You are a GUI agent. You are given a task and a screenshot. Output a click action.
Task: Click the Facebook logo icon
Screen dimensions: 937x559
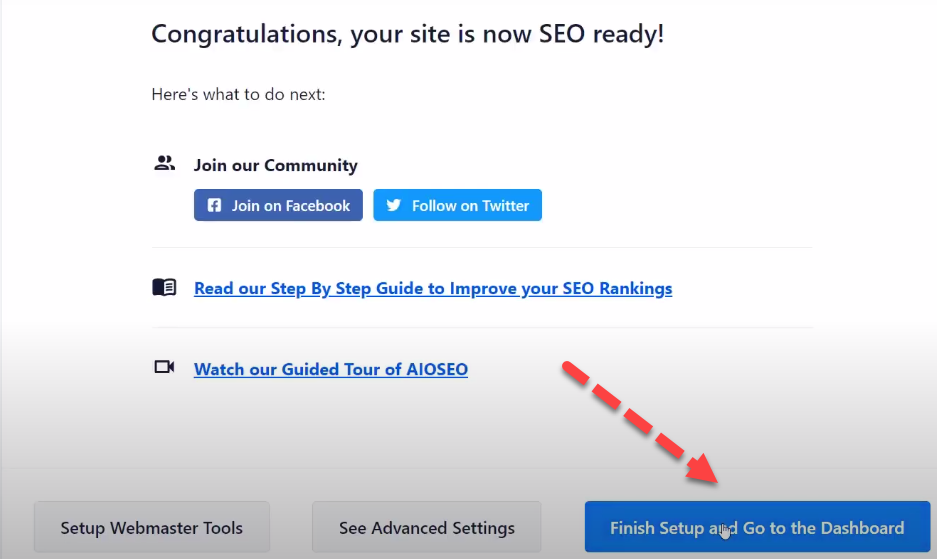[x=214, y=206]
